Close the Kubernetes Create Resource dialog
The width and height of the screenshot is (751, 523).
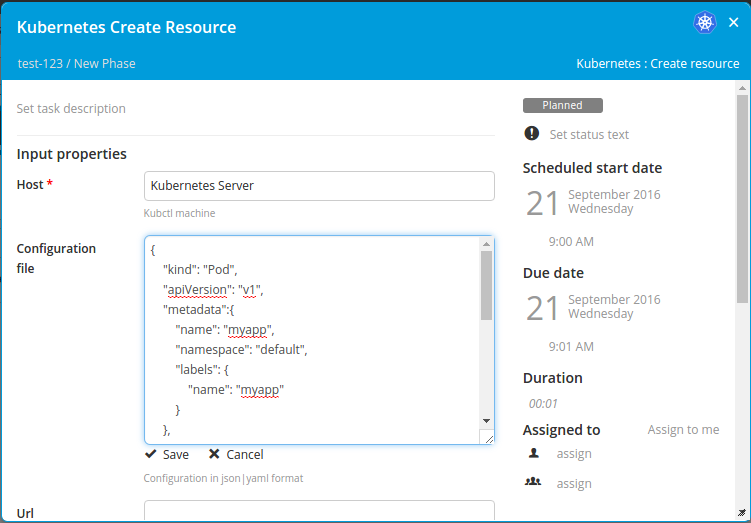733,23
